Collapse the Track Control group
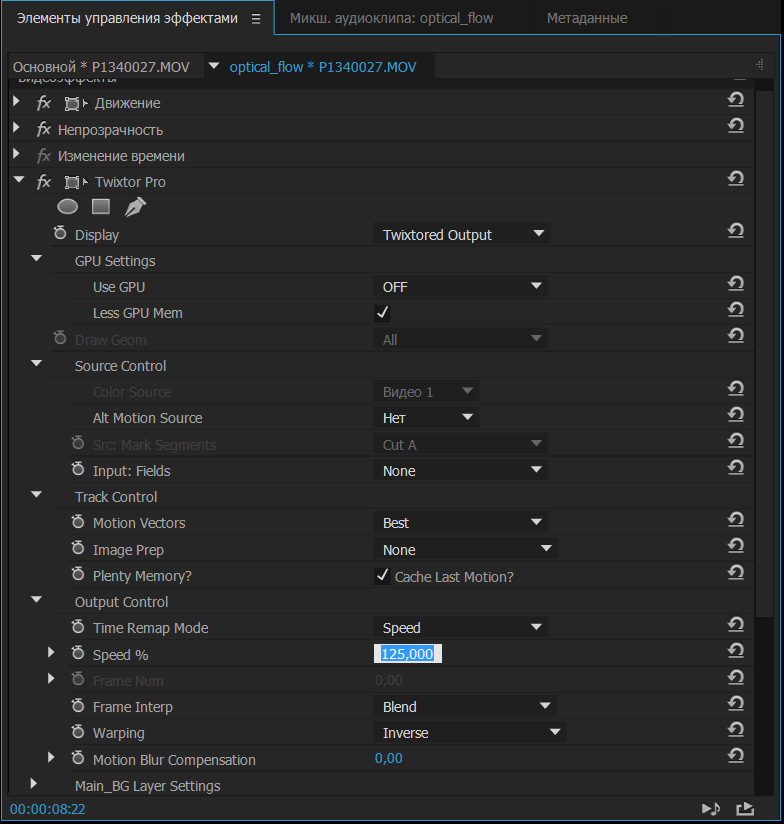The image size is (784, 824). [x=36, y=494]
